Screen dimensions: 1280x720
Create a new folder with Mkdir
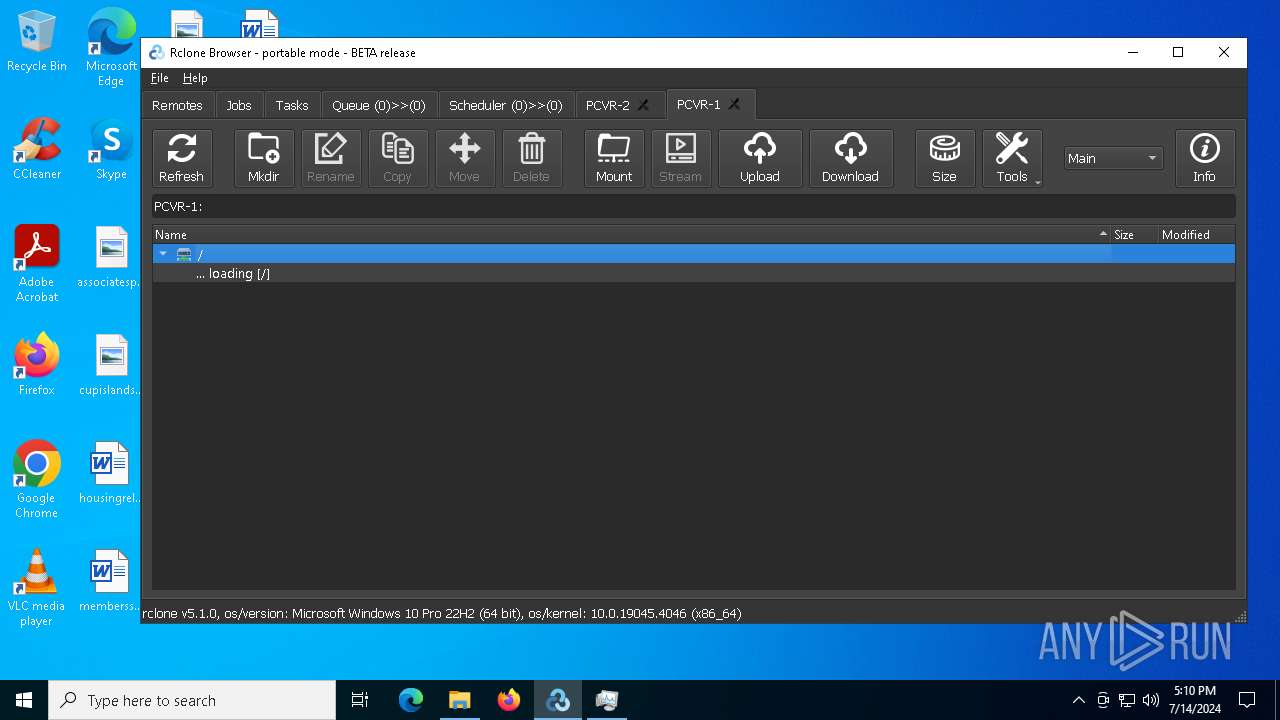tap(264, 158)
